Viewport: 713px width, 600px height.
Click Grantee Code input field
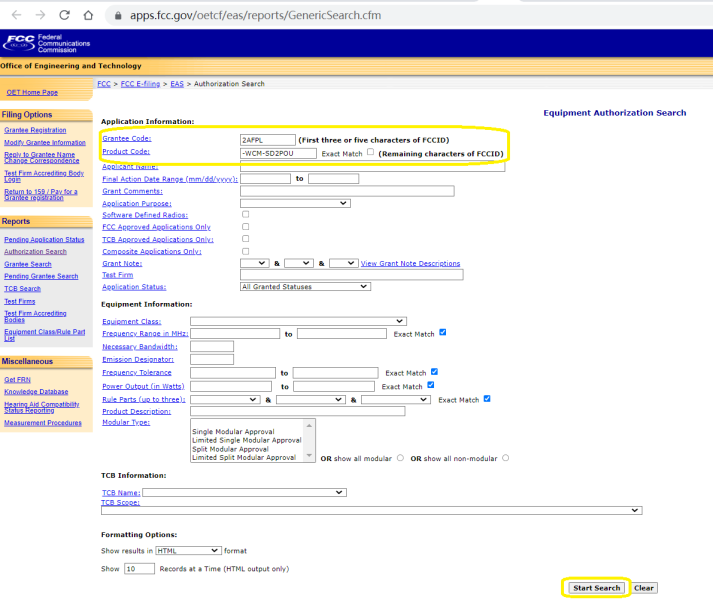[267, 140]
